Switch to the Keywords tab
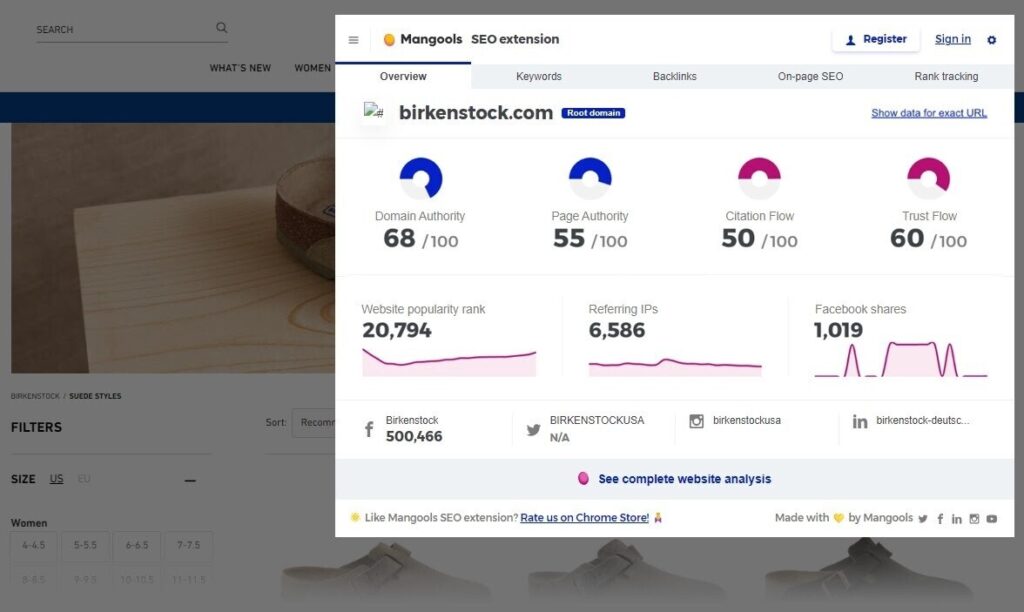The width and height of the screenshot is (1024, 612). point(539,76)
